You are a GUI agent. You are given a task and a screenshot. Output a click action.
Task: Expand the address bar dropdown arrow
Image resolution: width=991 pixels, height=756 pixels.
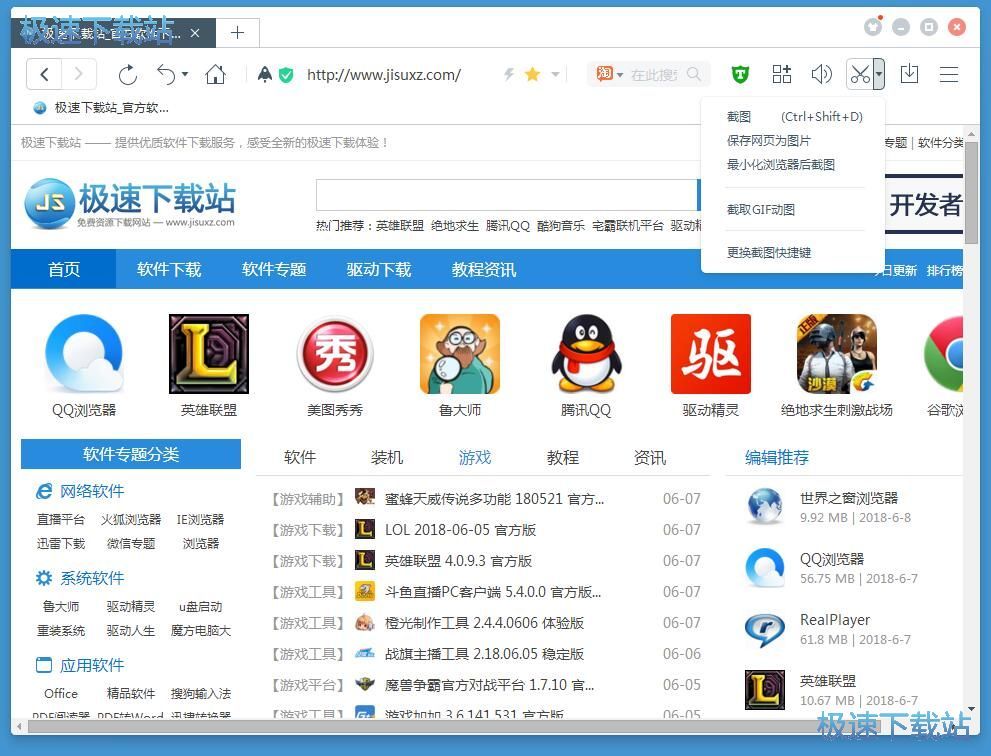(556, 74)
